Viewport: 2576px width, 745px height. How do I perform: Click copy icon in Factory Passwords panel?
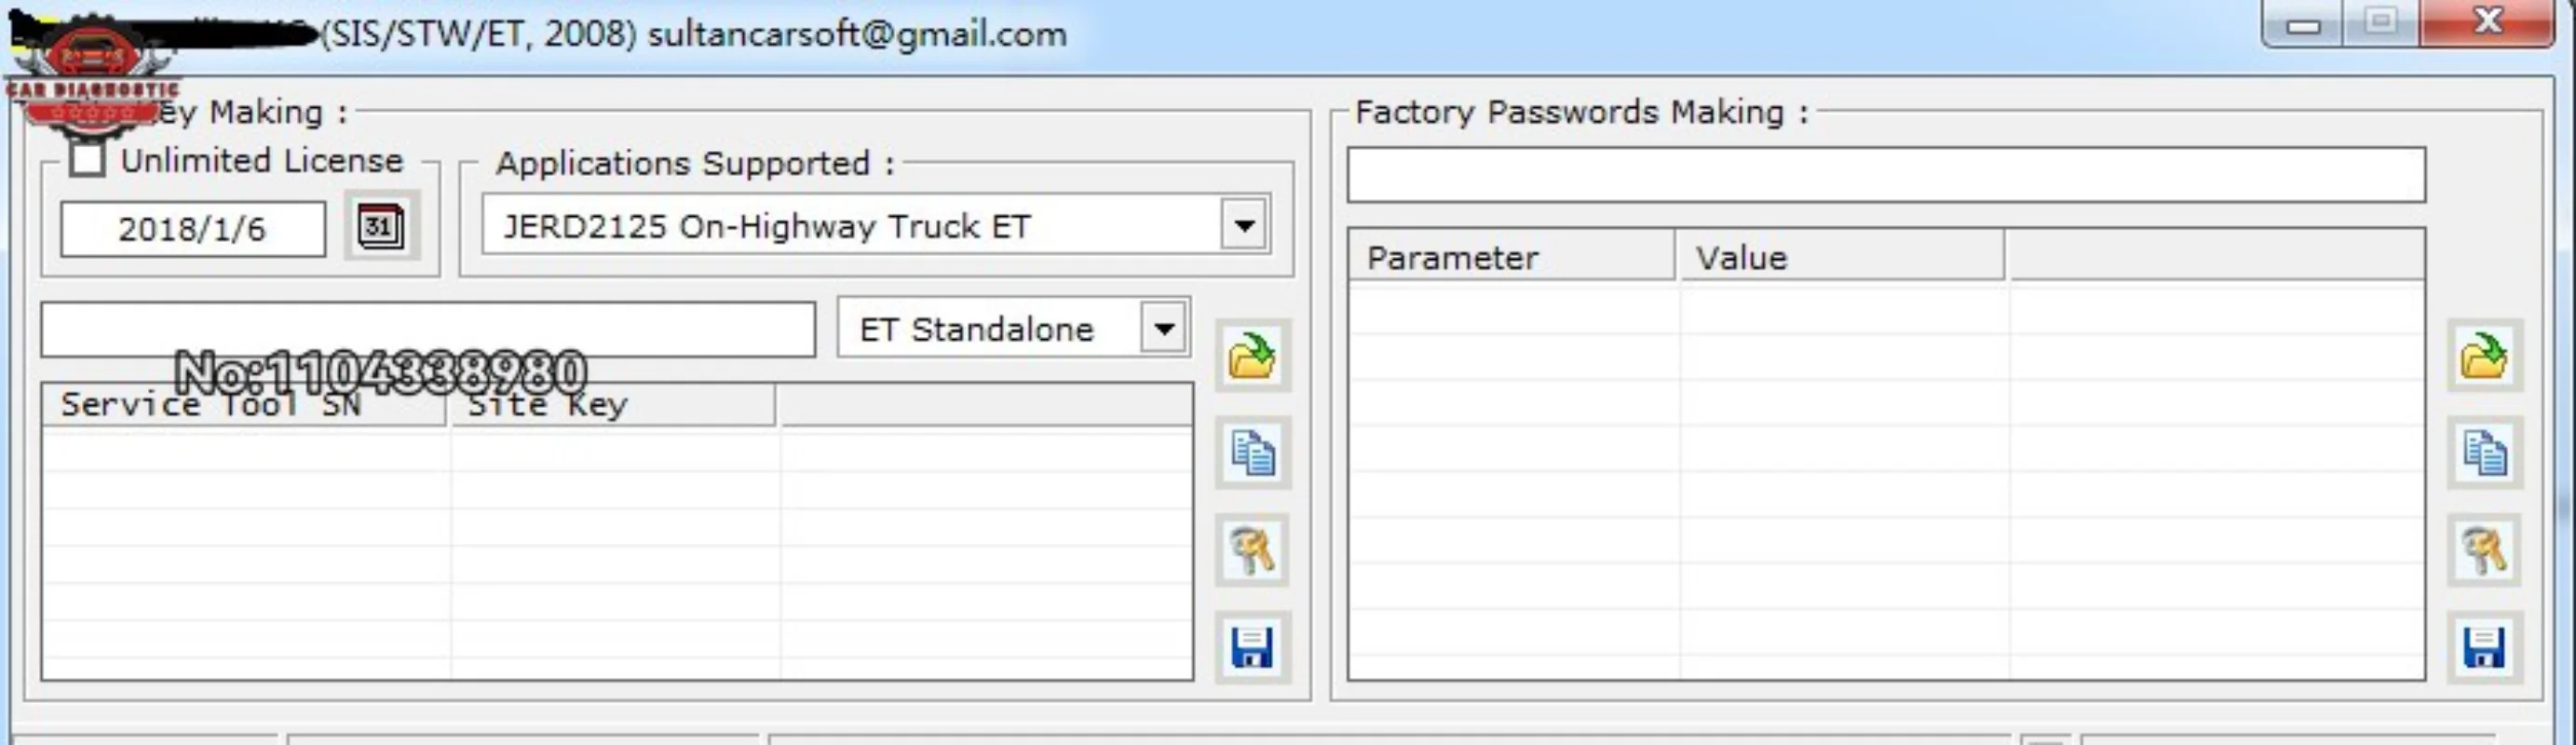tap(2484, 453)
